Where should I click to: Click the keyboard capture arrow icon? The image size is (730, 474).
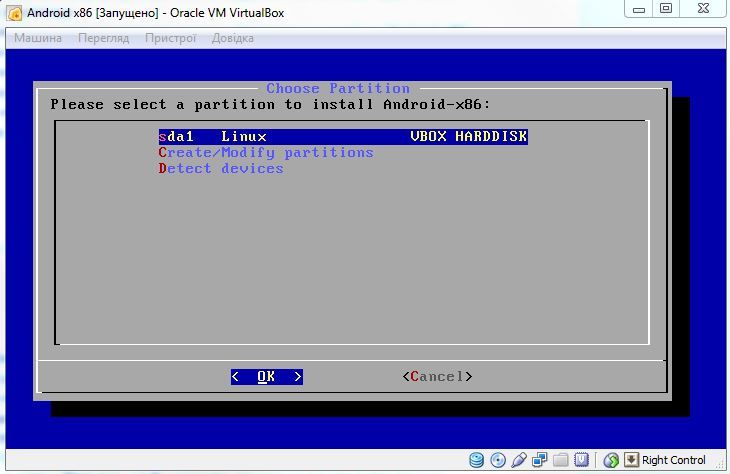(631, 460)
